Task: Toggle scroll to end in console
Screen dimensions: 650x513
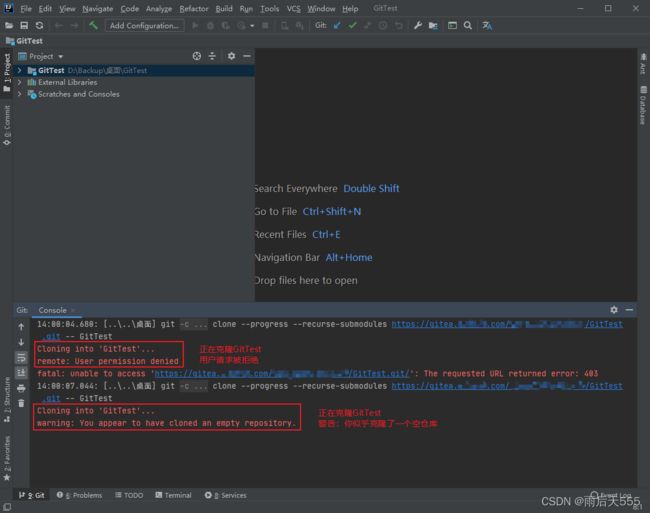Action: pyautogui.click(x=21, y=373)
